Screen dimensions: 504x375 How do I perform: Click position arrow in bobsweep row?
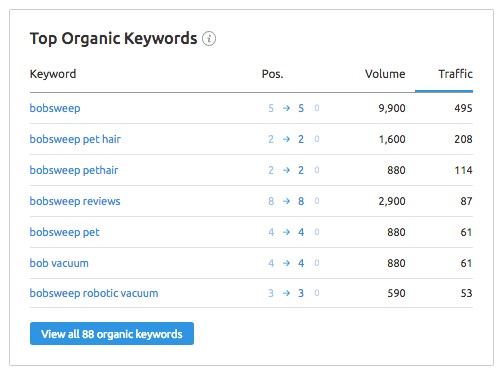click(286, 108)
